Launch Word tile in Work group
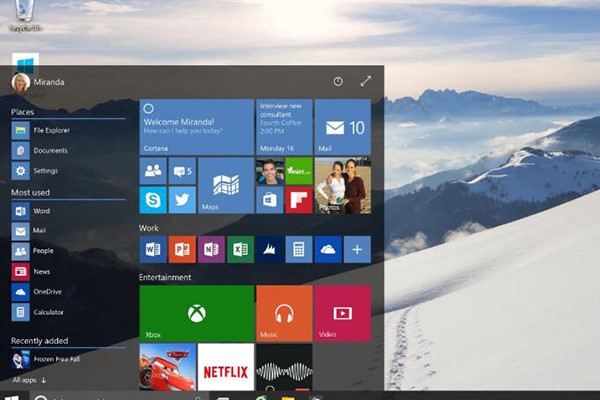 153,250
